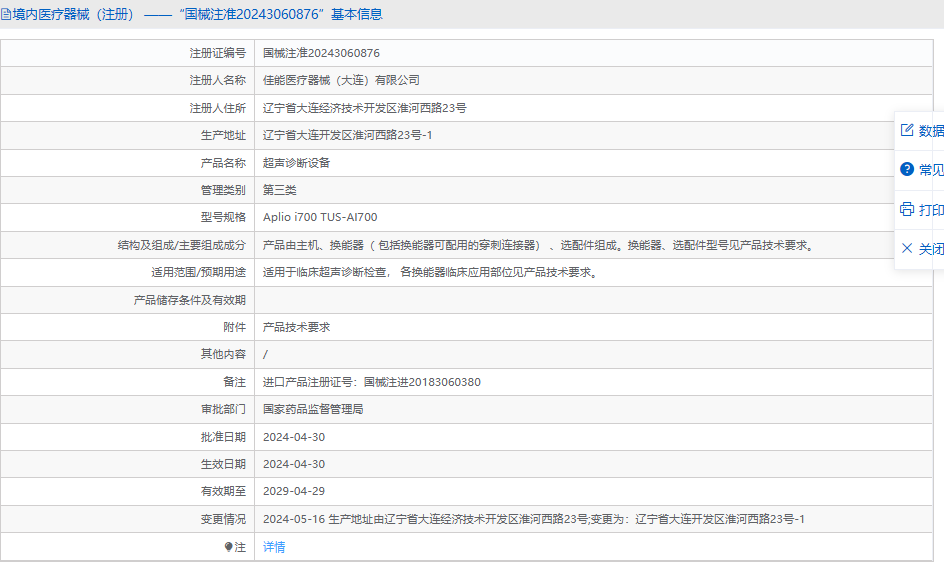Select registration number 国械注准20243060876 value

(x=321, y=53)
